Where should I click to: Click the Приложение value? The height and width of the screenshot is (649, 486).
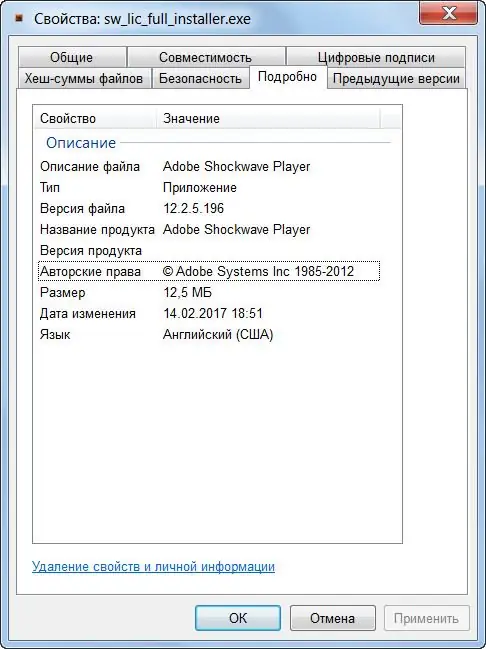(200, 187)
